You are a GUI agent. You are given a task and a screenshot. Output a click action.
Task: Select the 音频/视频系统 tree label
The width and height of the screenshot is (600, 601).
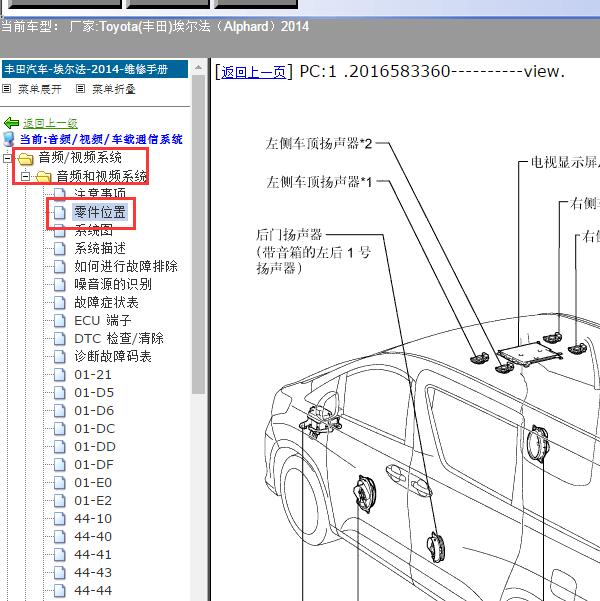coord(80,157)
